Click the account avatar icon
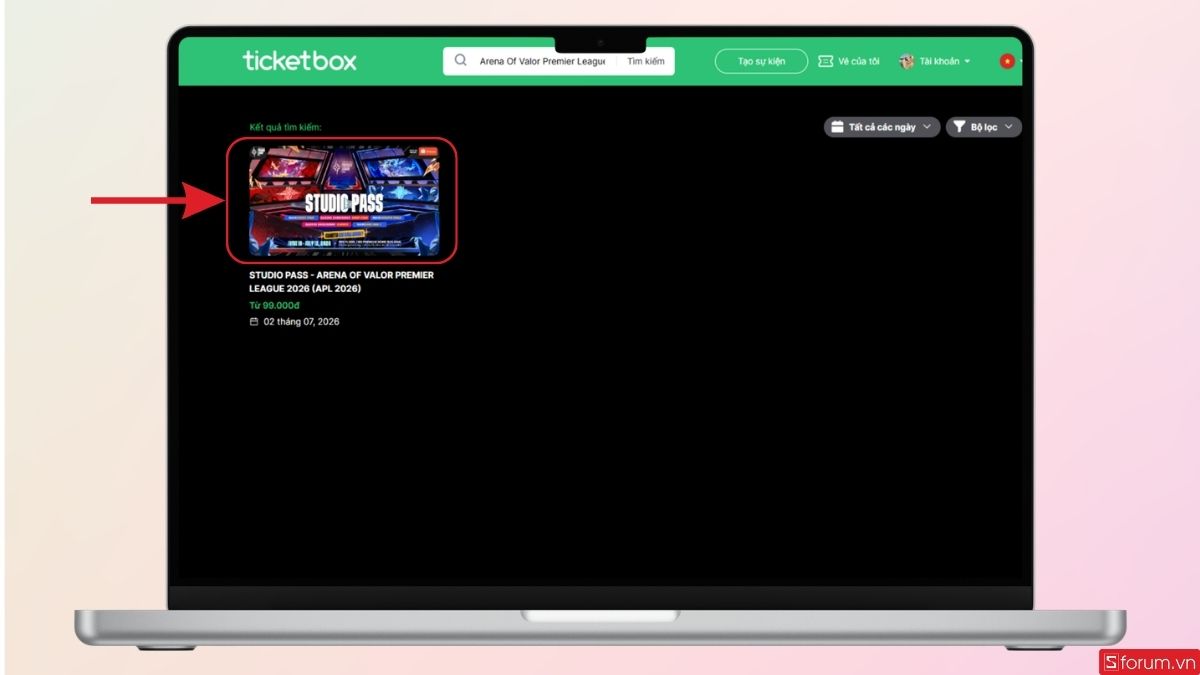 [x=907, y=61]
